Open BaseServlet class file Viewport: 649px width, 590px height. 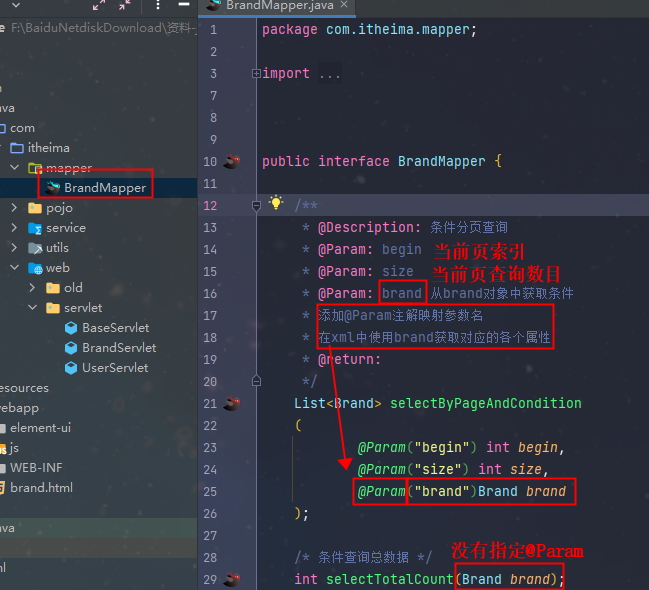tap(115, 328)
